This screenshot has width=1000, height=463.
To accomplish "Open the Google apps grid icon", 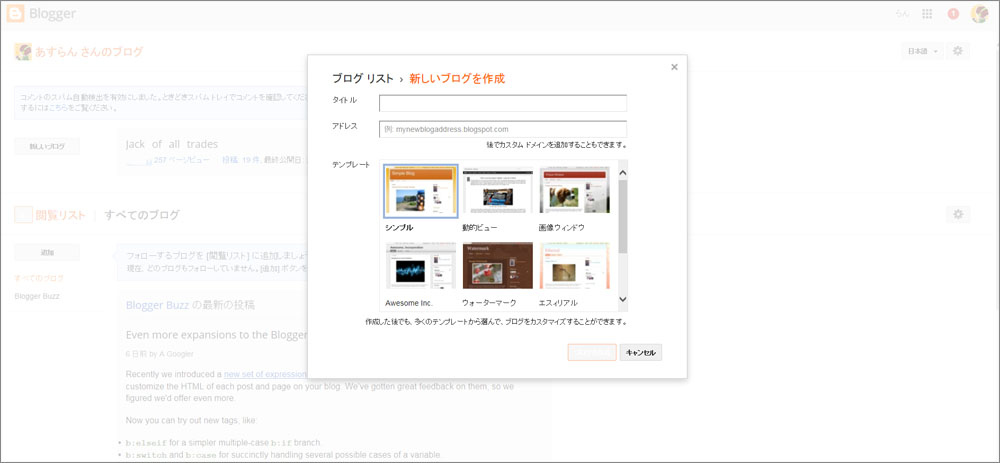I will pyautogui.click(x=928, y=13).
